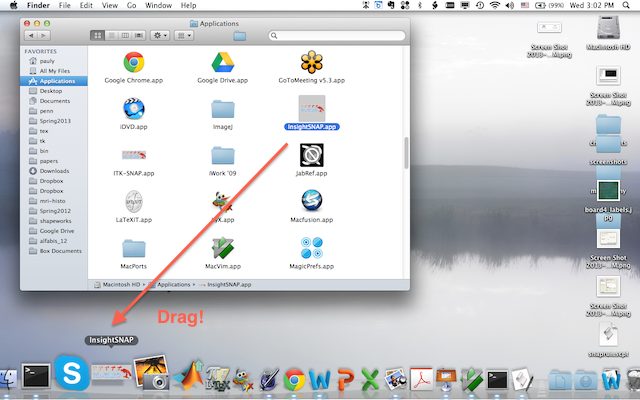Screen dimensions: 640x400
Task: Open the Apple menu
Action: [x=13, y=5]
